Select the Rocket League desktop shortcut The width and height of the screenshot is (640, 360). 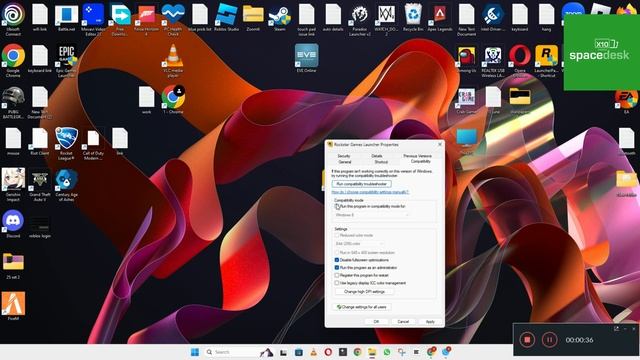pyautogui.click(x=66, y=143)
